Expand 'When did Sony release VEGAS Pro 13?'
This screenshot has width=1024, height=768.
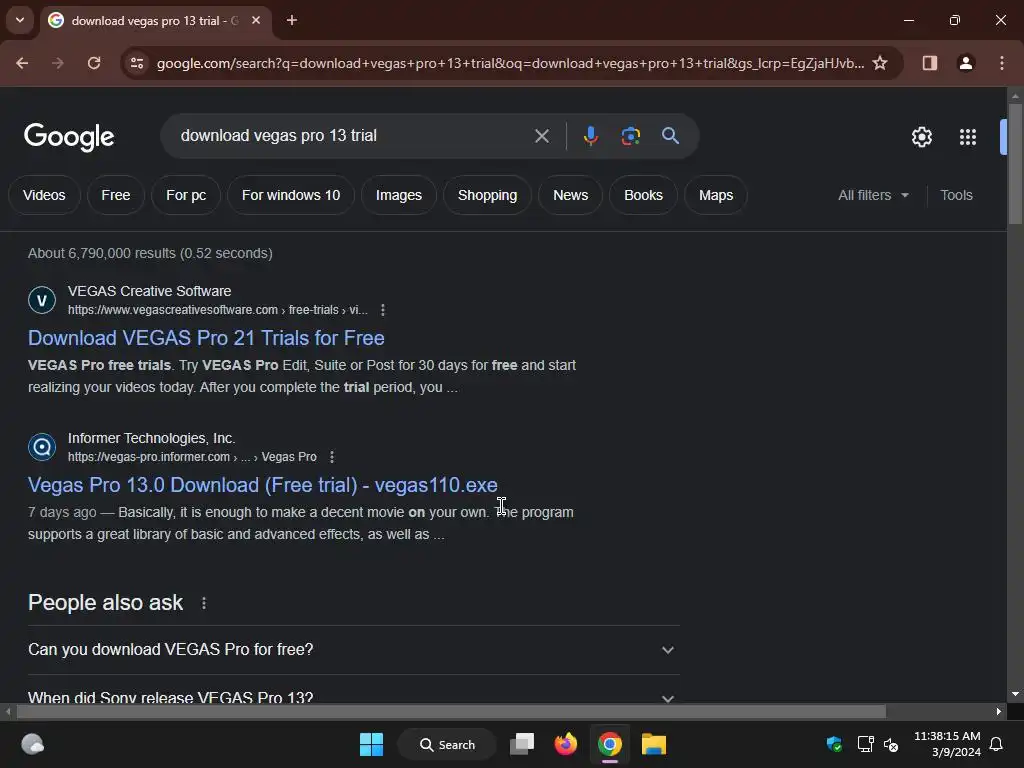(x=354, y=696)
